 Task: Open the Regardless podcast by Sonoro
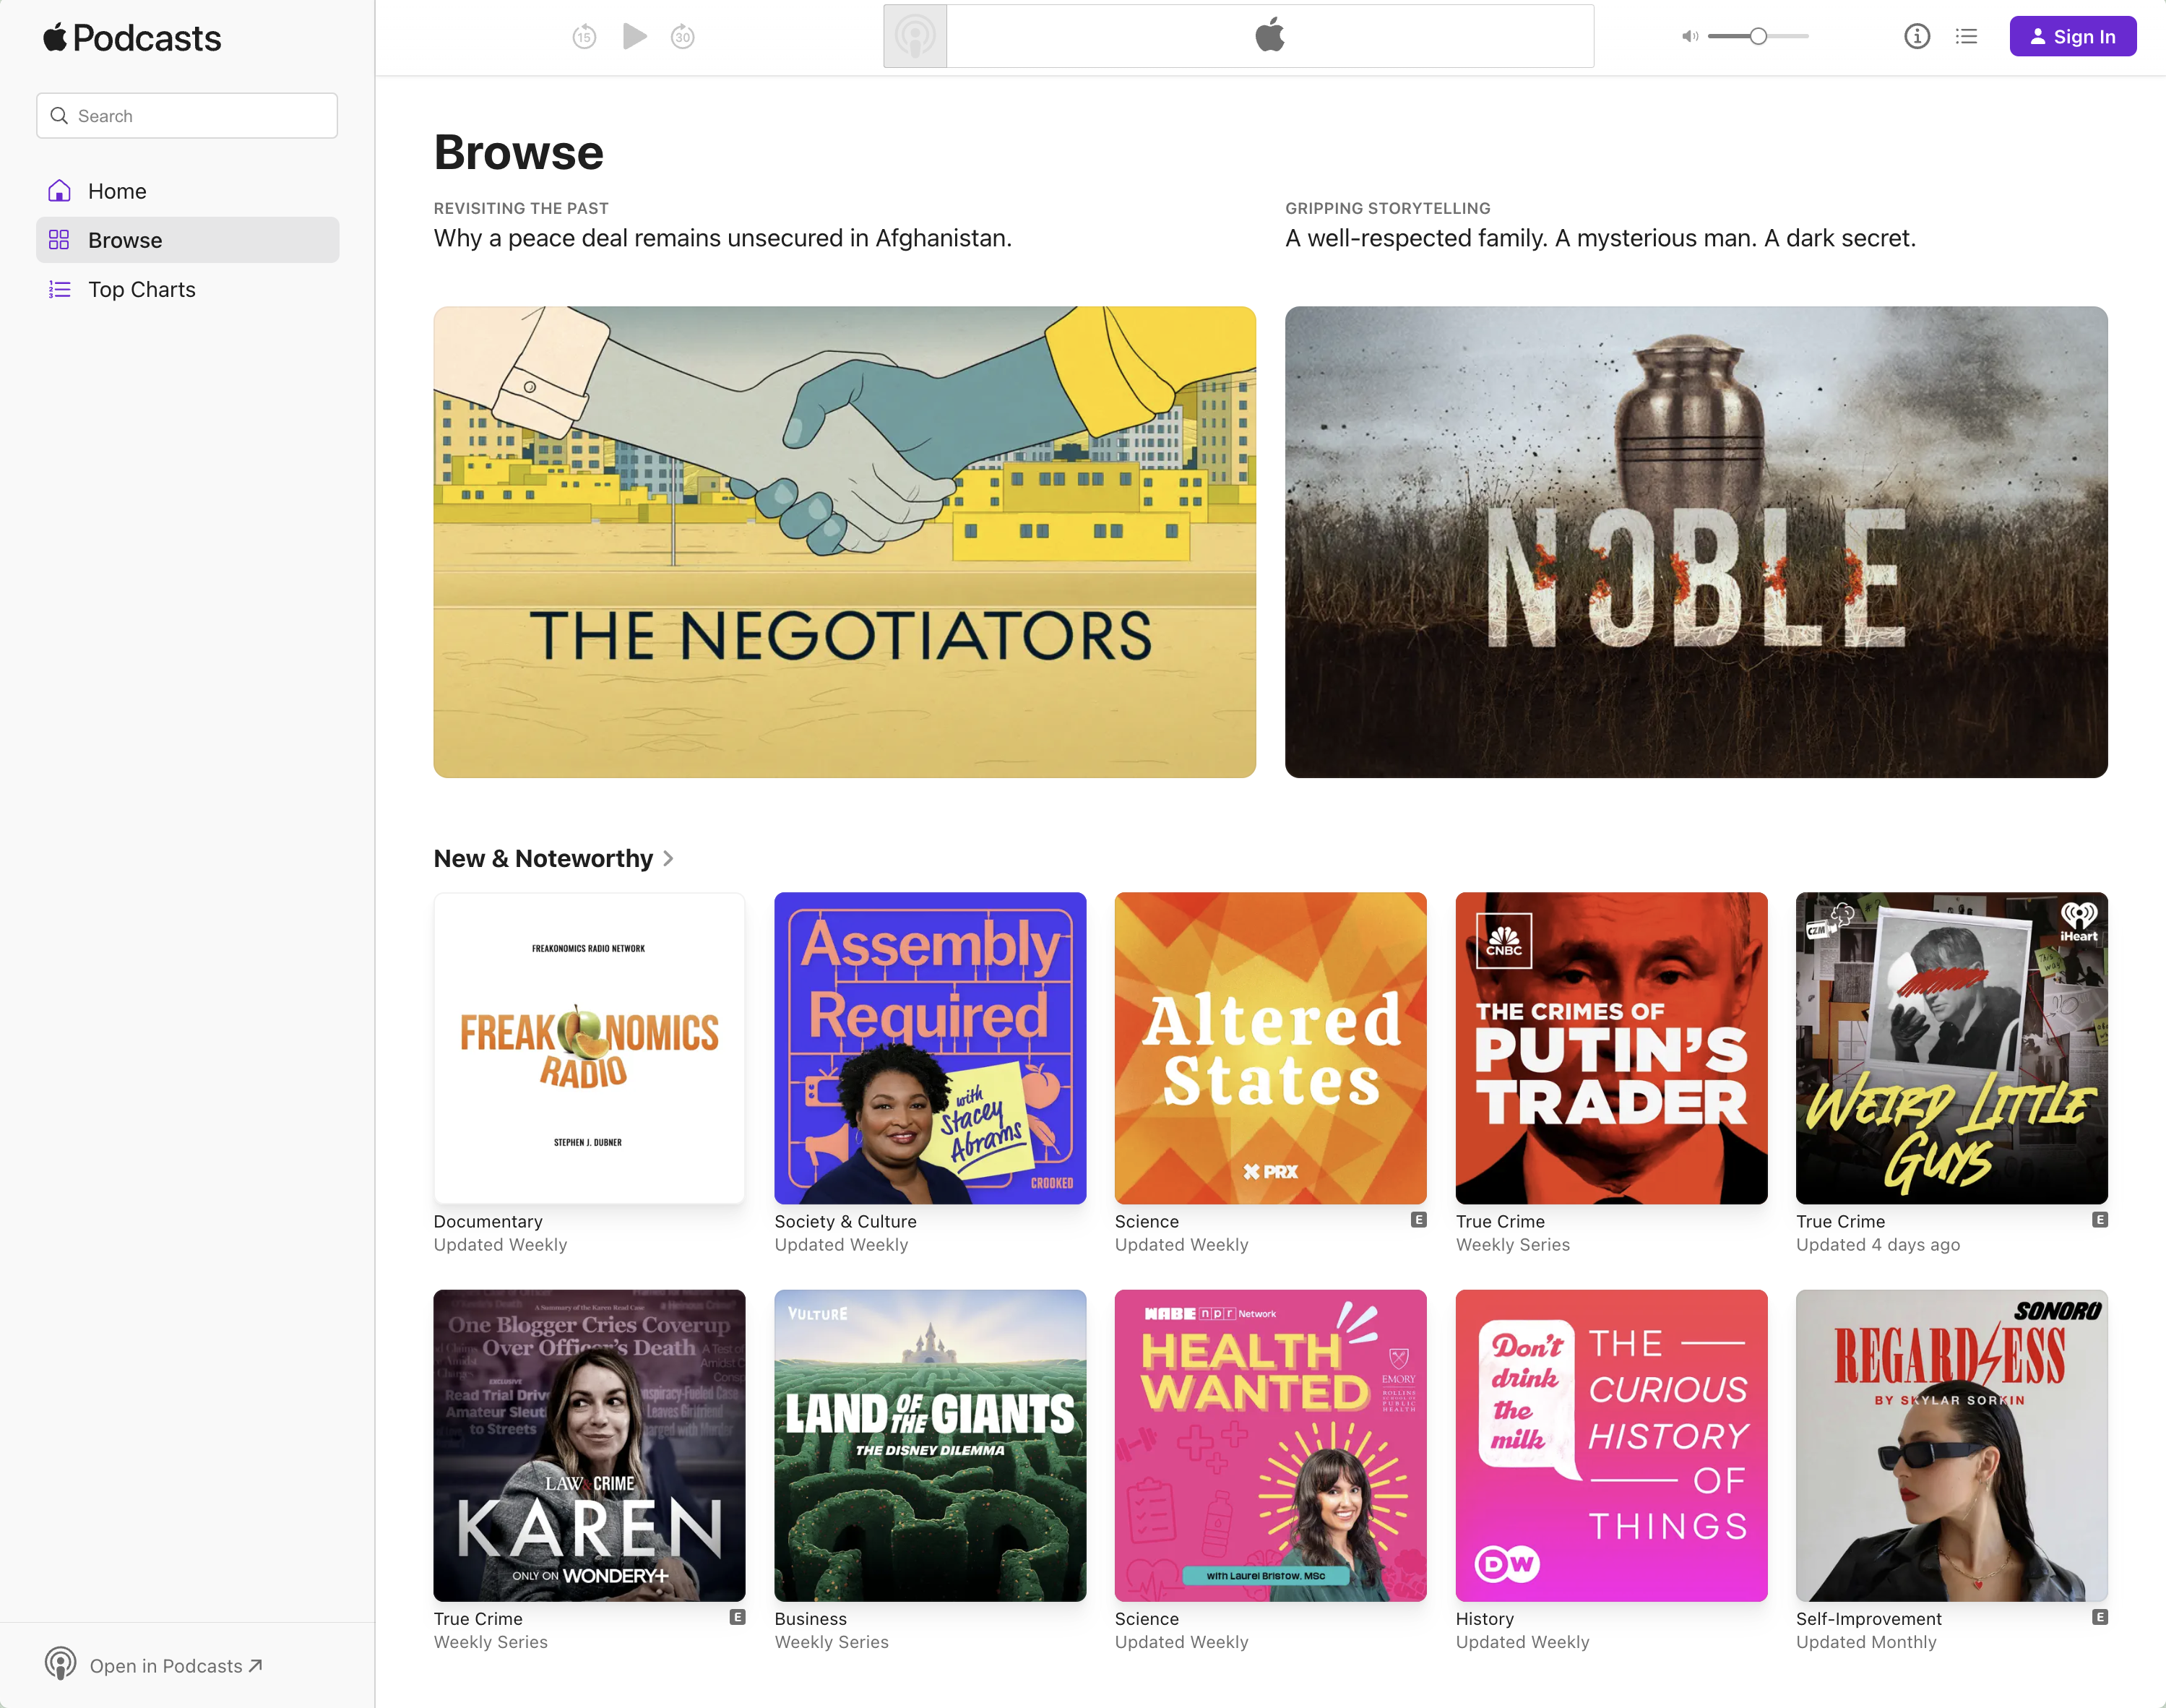click(x=1951, y=1445)
